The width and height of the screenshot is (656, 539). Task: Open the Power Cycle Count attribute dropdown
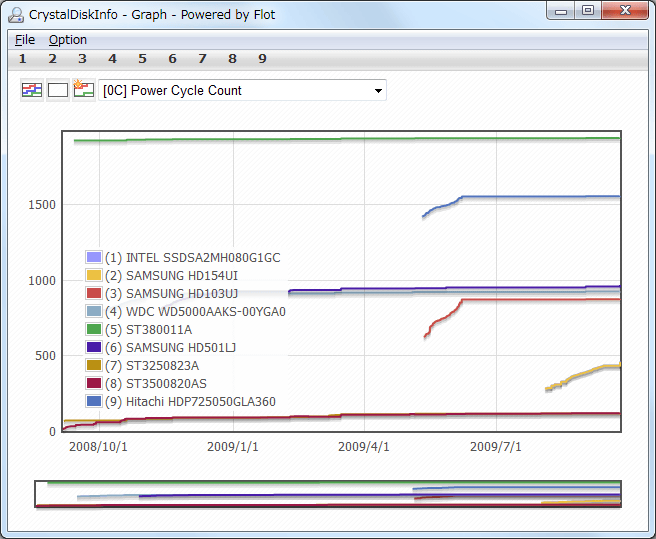[x=243, y=90]
